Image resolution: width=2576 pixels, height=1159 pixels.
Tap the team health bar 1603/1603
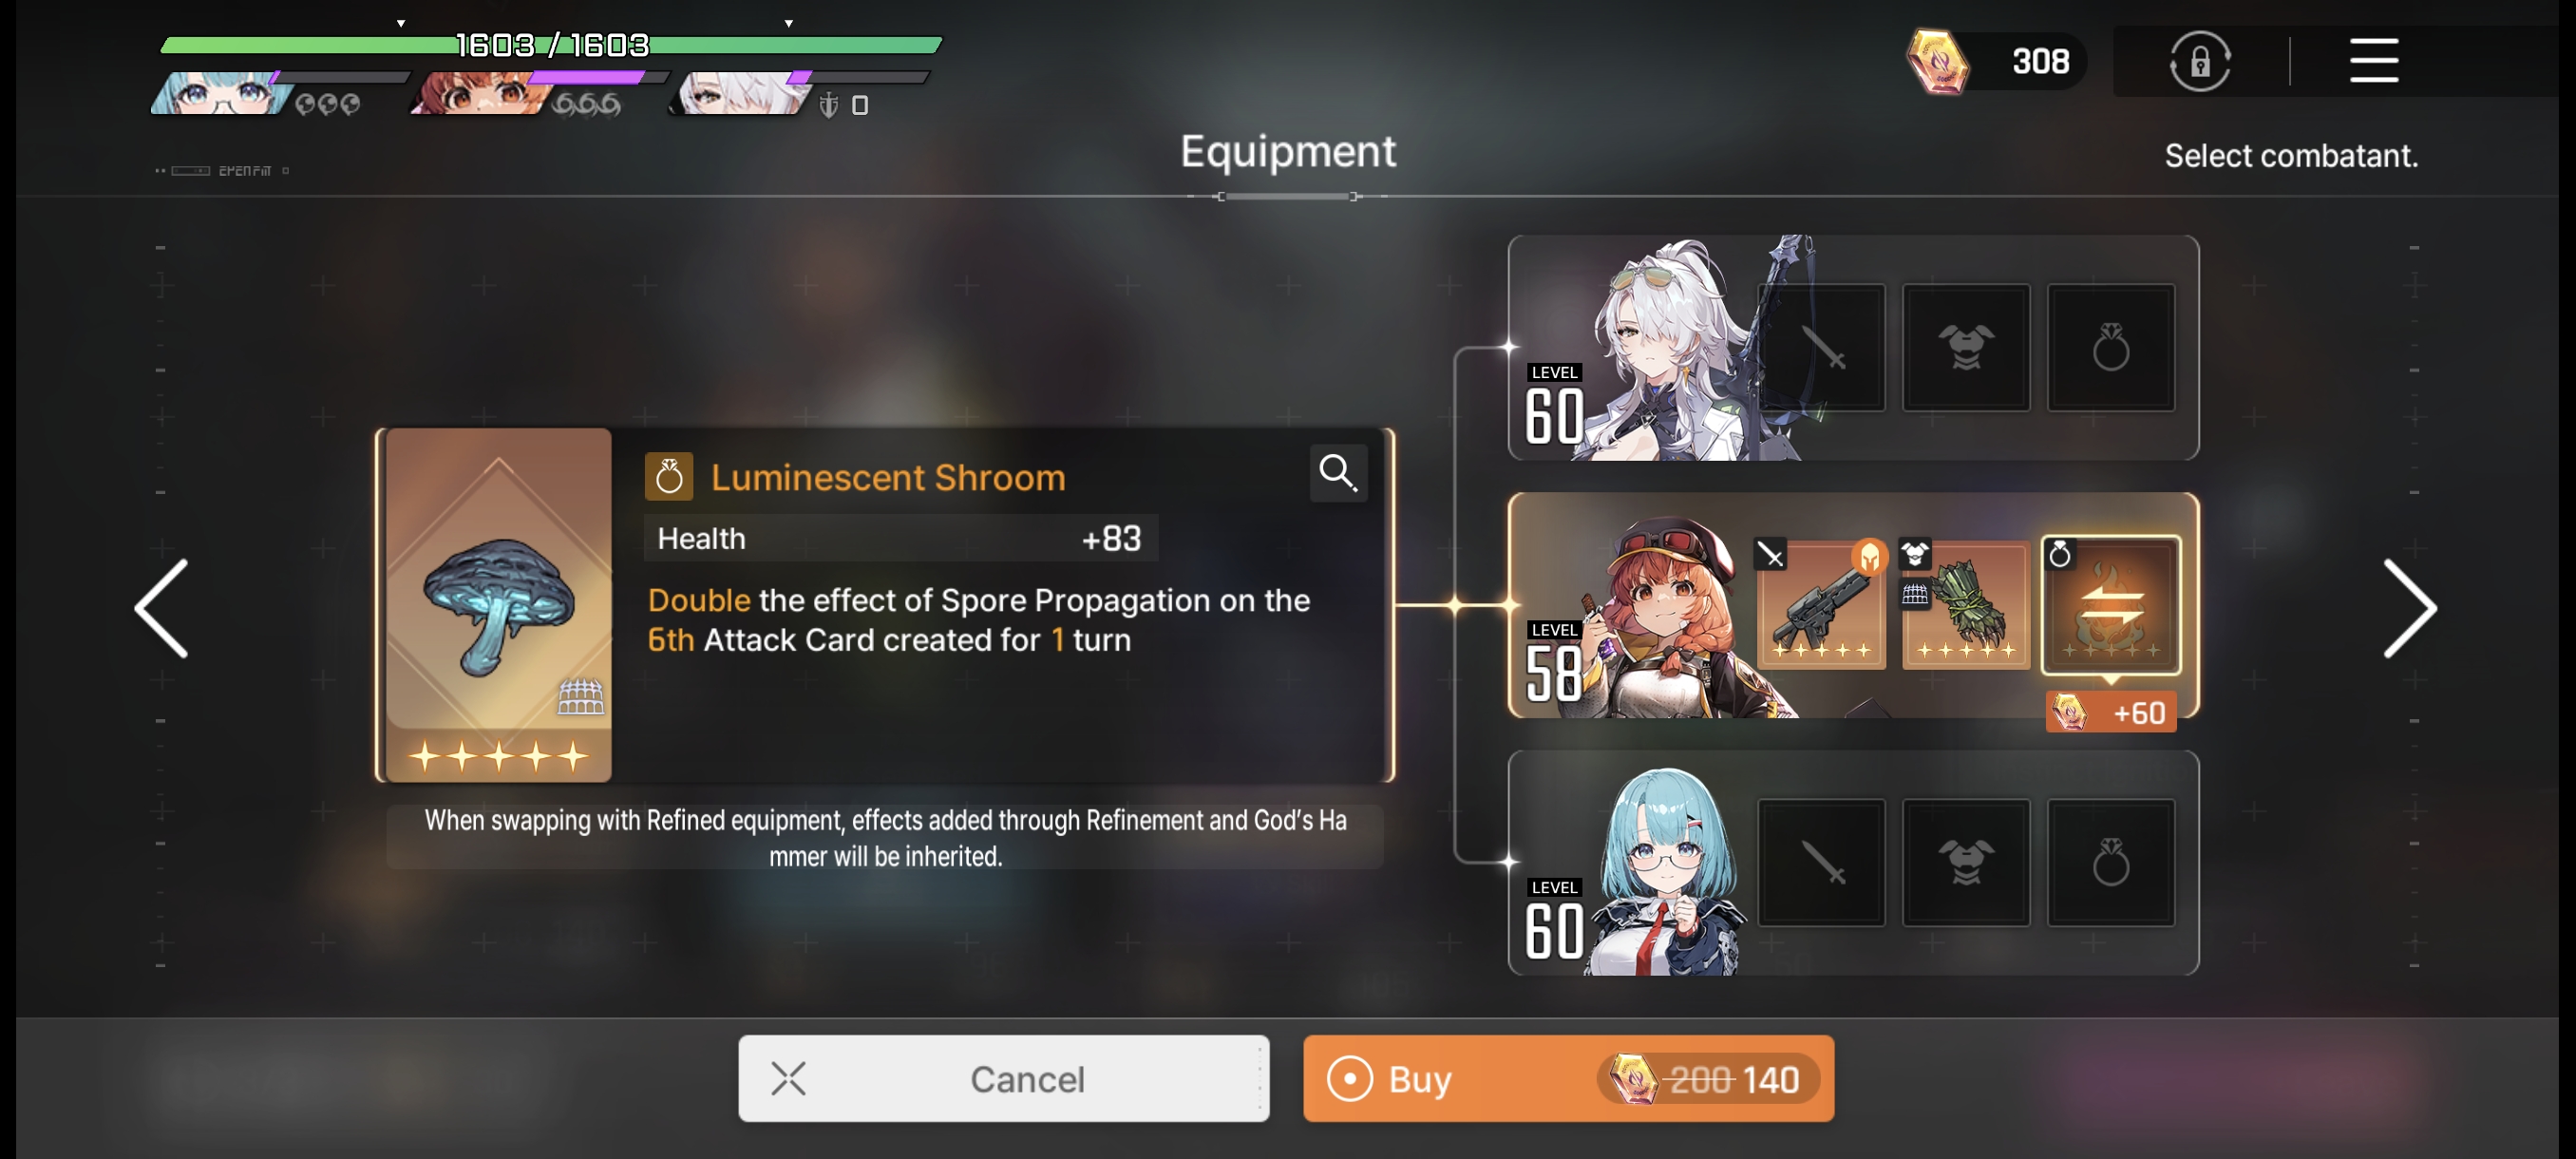(551, 44)
